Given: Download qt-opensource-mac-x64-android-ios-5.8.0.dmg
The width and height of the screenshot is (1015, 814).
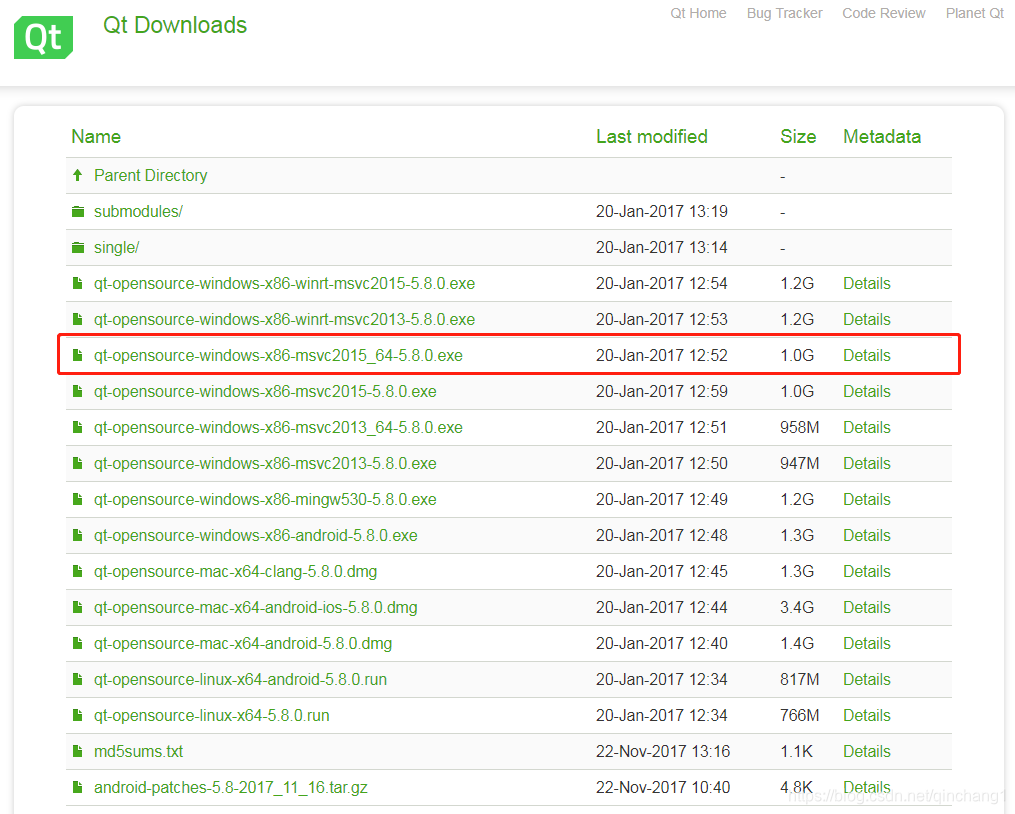Looking at the screenshot, I should point(255,607).
